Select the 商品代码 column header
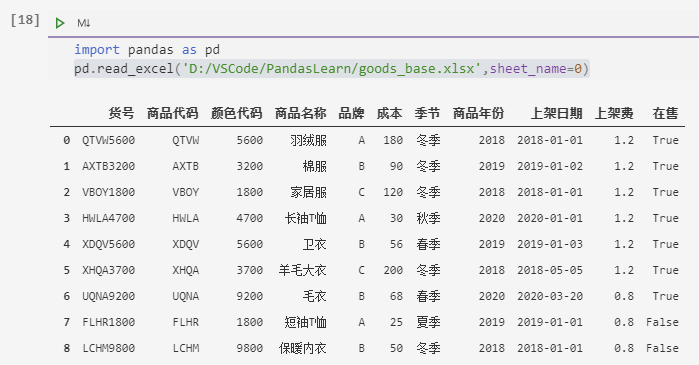The height and width of the screenshot is (365, 699). click(173, 113)
